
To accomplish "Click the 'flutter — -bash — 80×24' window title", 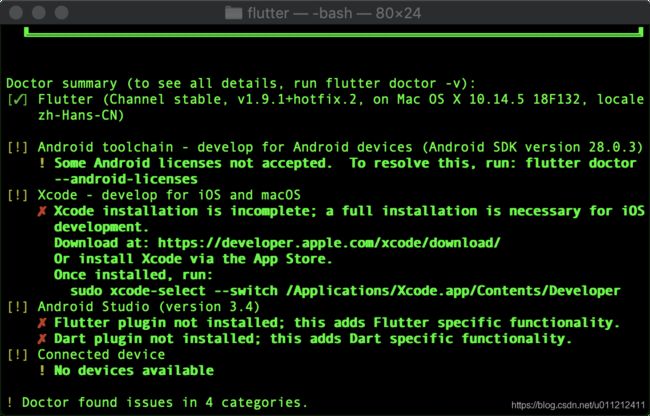I will (334, 13).
